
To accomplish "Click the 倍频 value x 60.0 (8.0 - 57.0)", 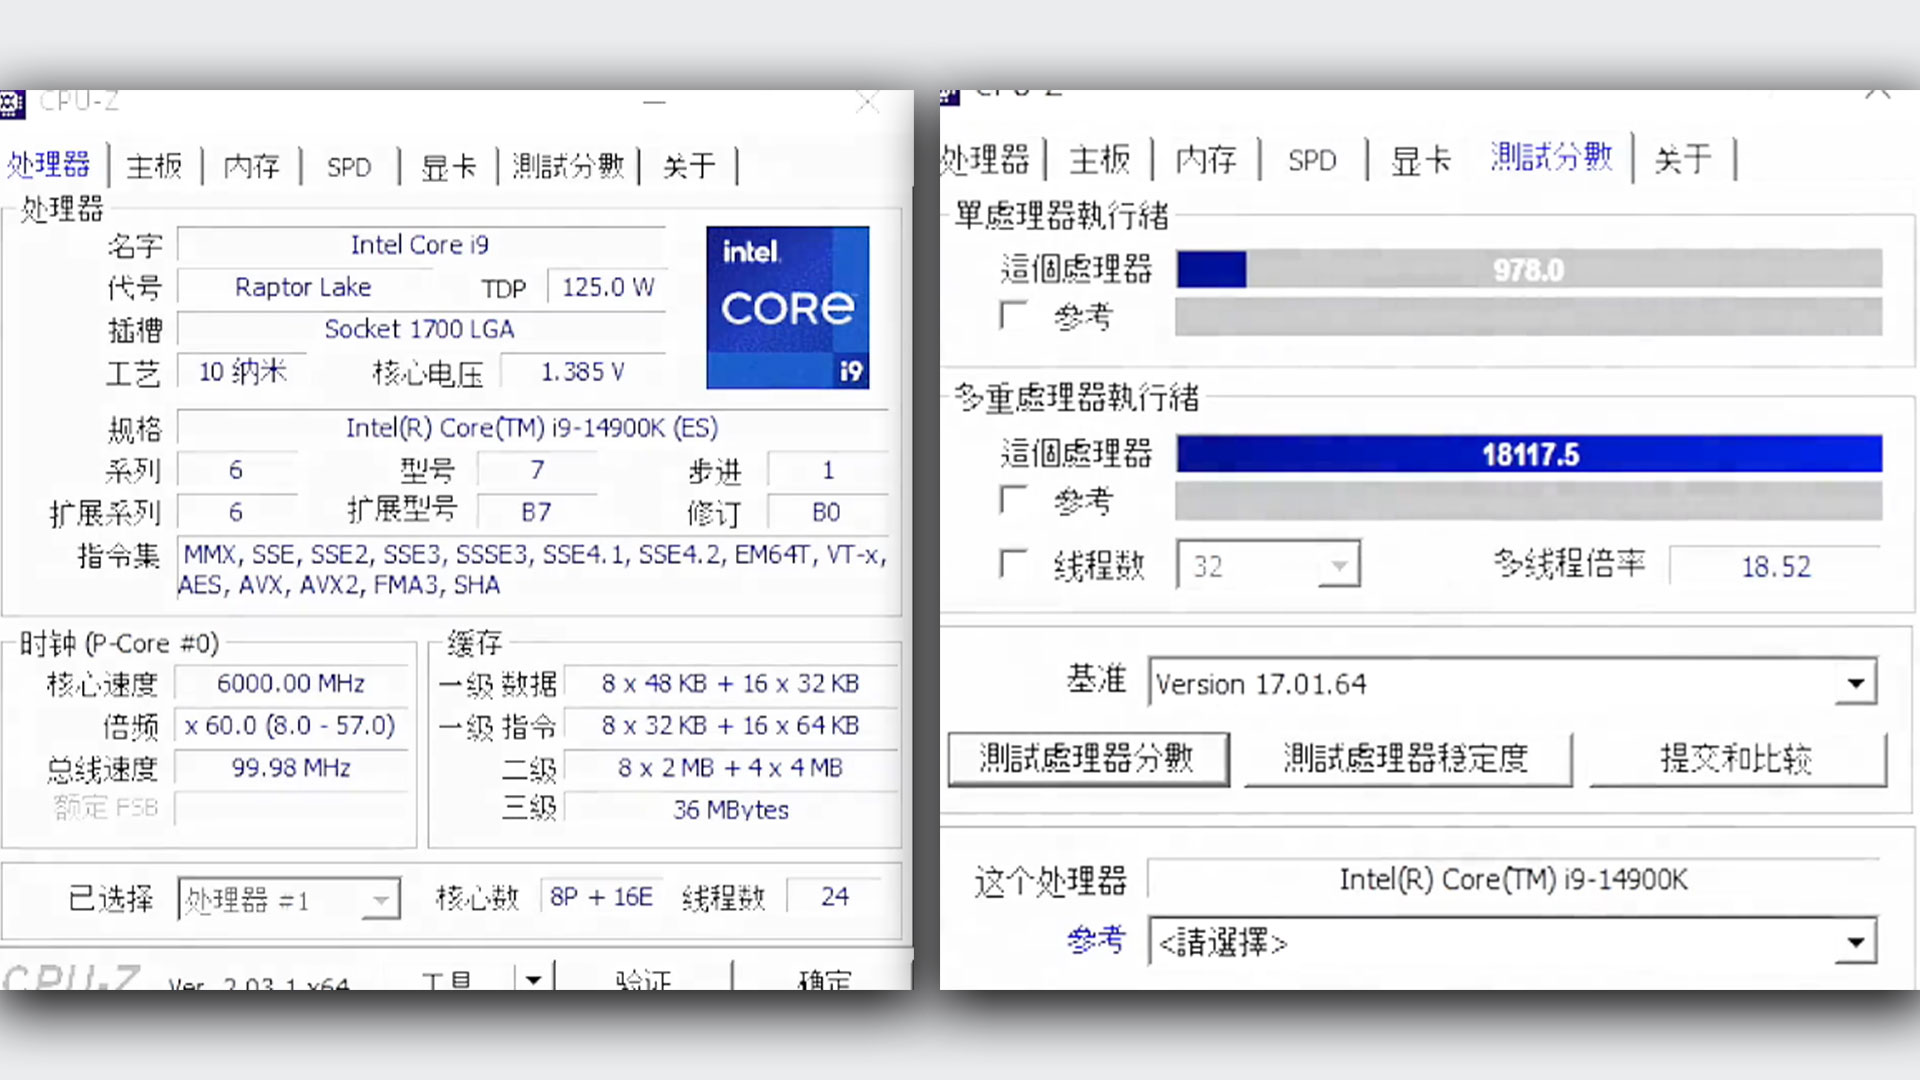I will click(x=291, y=725).
